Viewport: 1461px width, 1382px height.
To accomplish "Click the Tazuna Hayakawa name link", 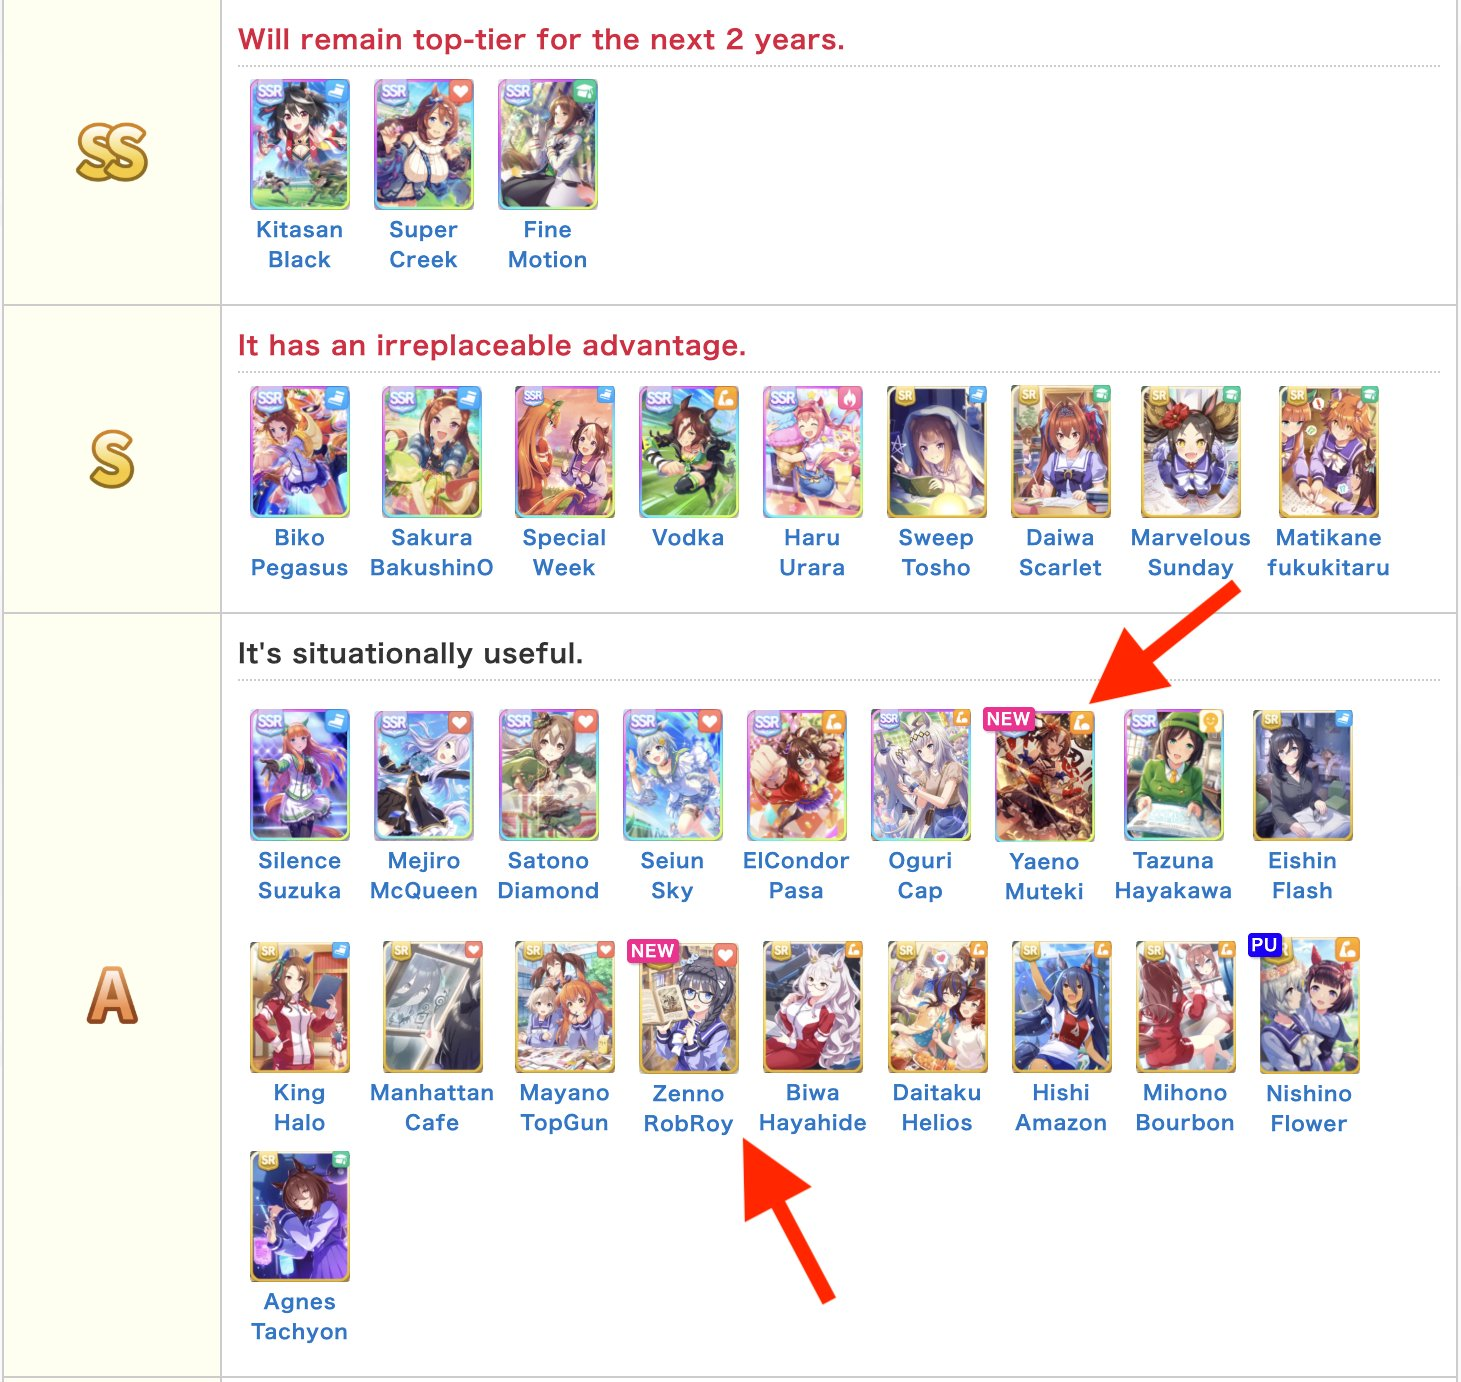I will pyautogui.click(x=1173, y=875).
